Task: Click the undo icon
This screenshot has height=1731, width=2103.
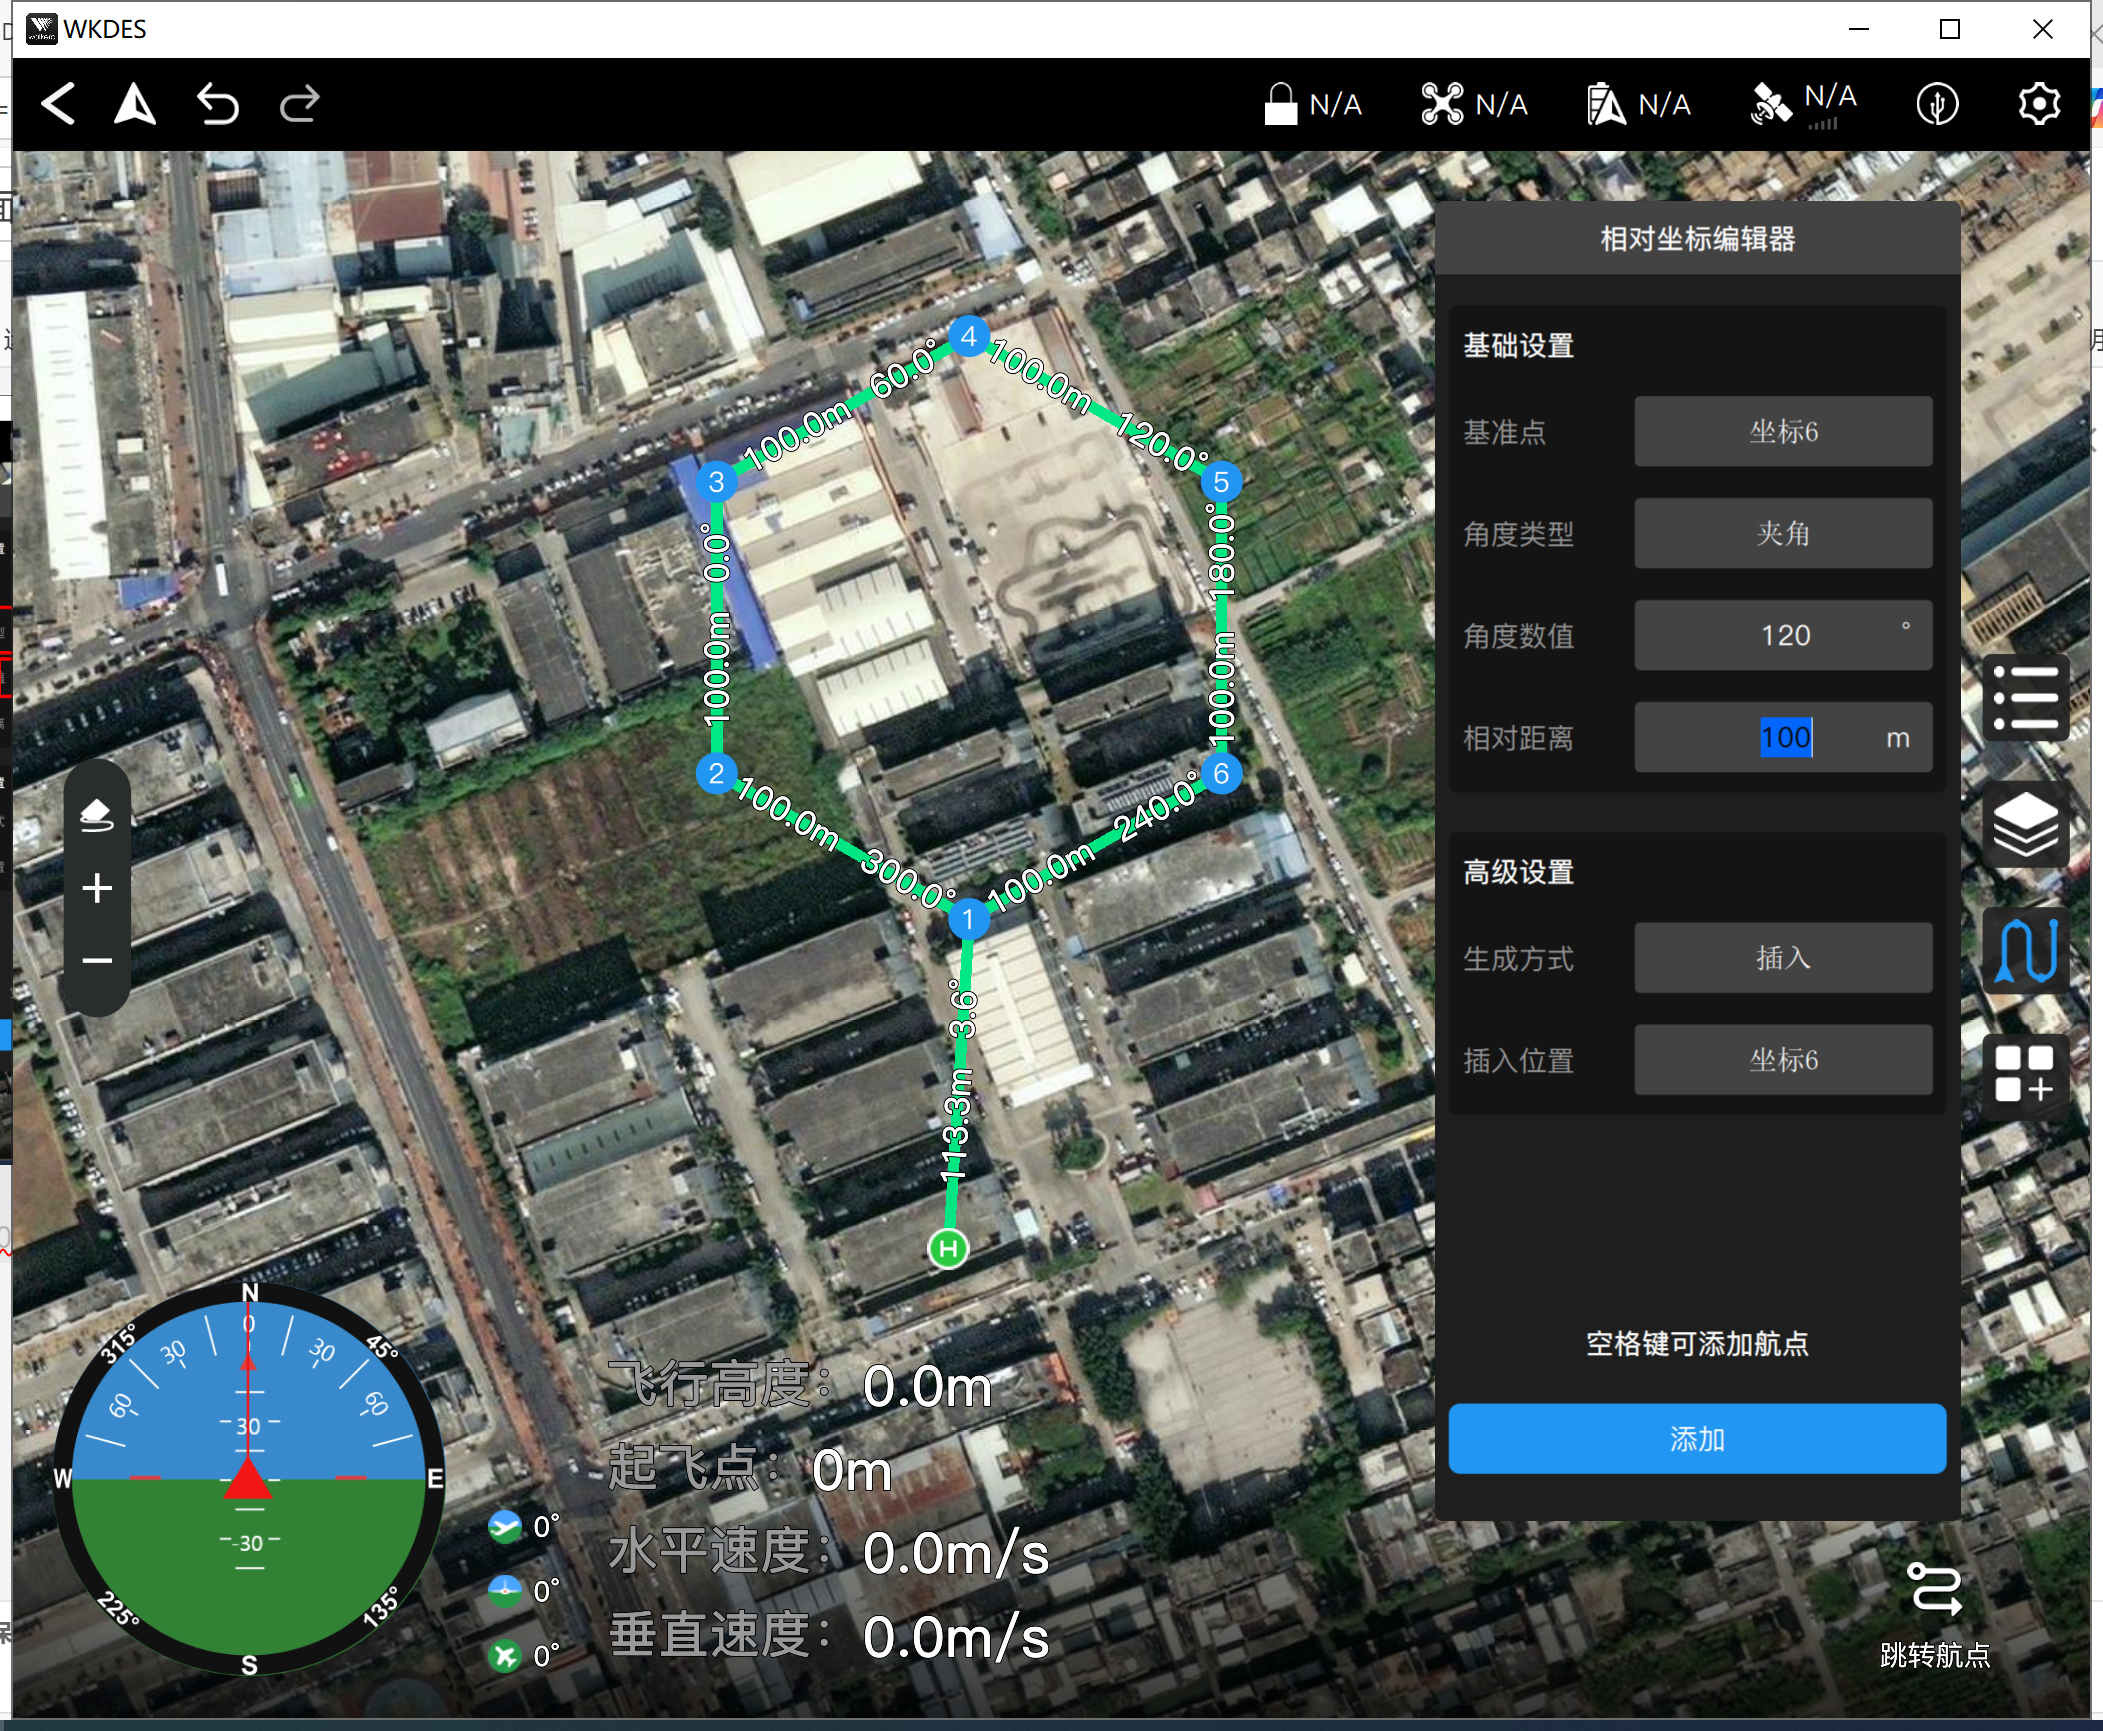Action: (217, 104)
